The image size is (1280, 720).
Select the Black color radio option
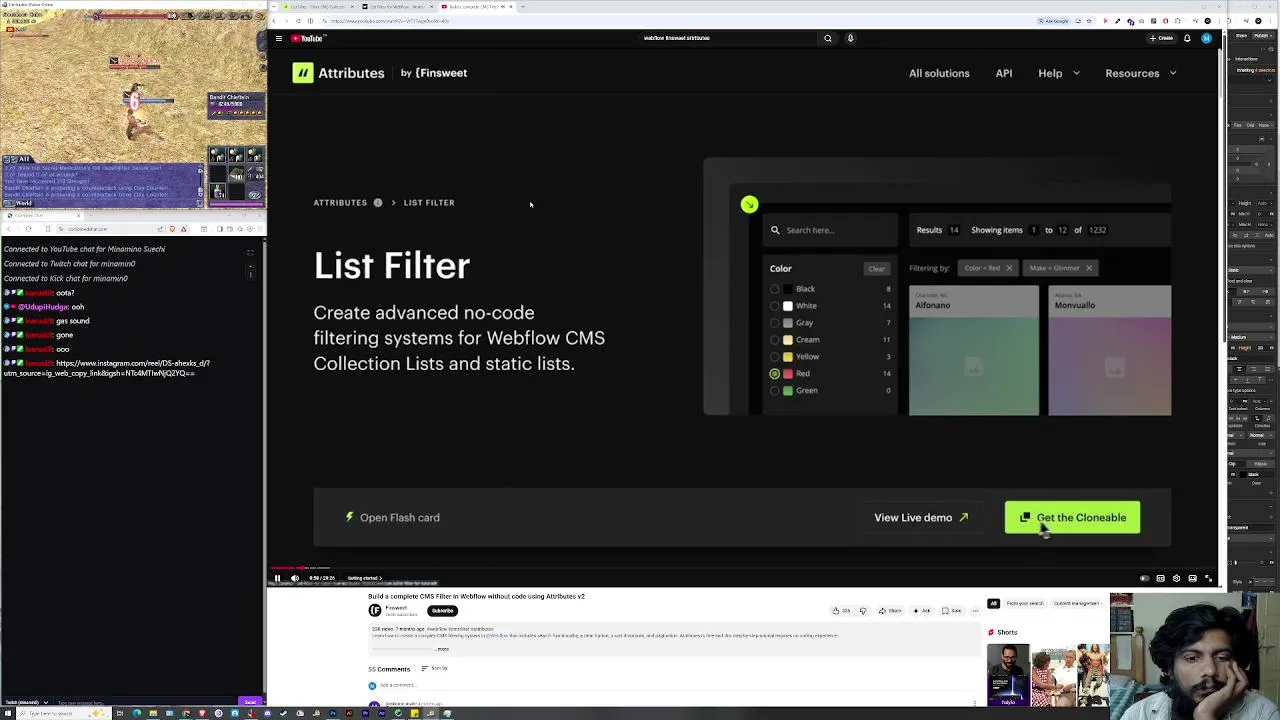(775, 289)
